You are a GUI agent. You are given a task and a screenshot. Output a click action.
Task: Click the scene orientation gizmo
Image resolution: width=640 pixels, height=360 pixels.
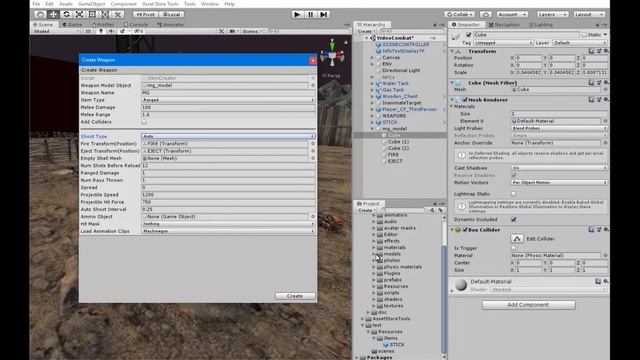click(x=332, y=54)
